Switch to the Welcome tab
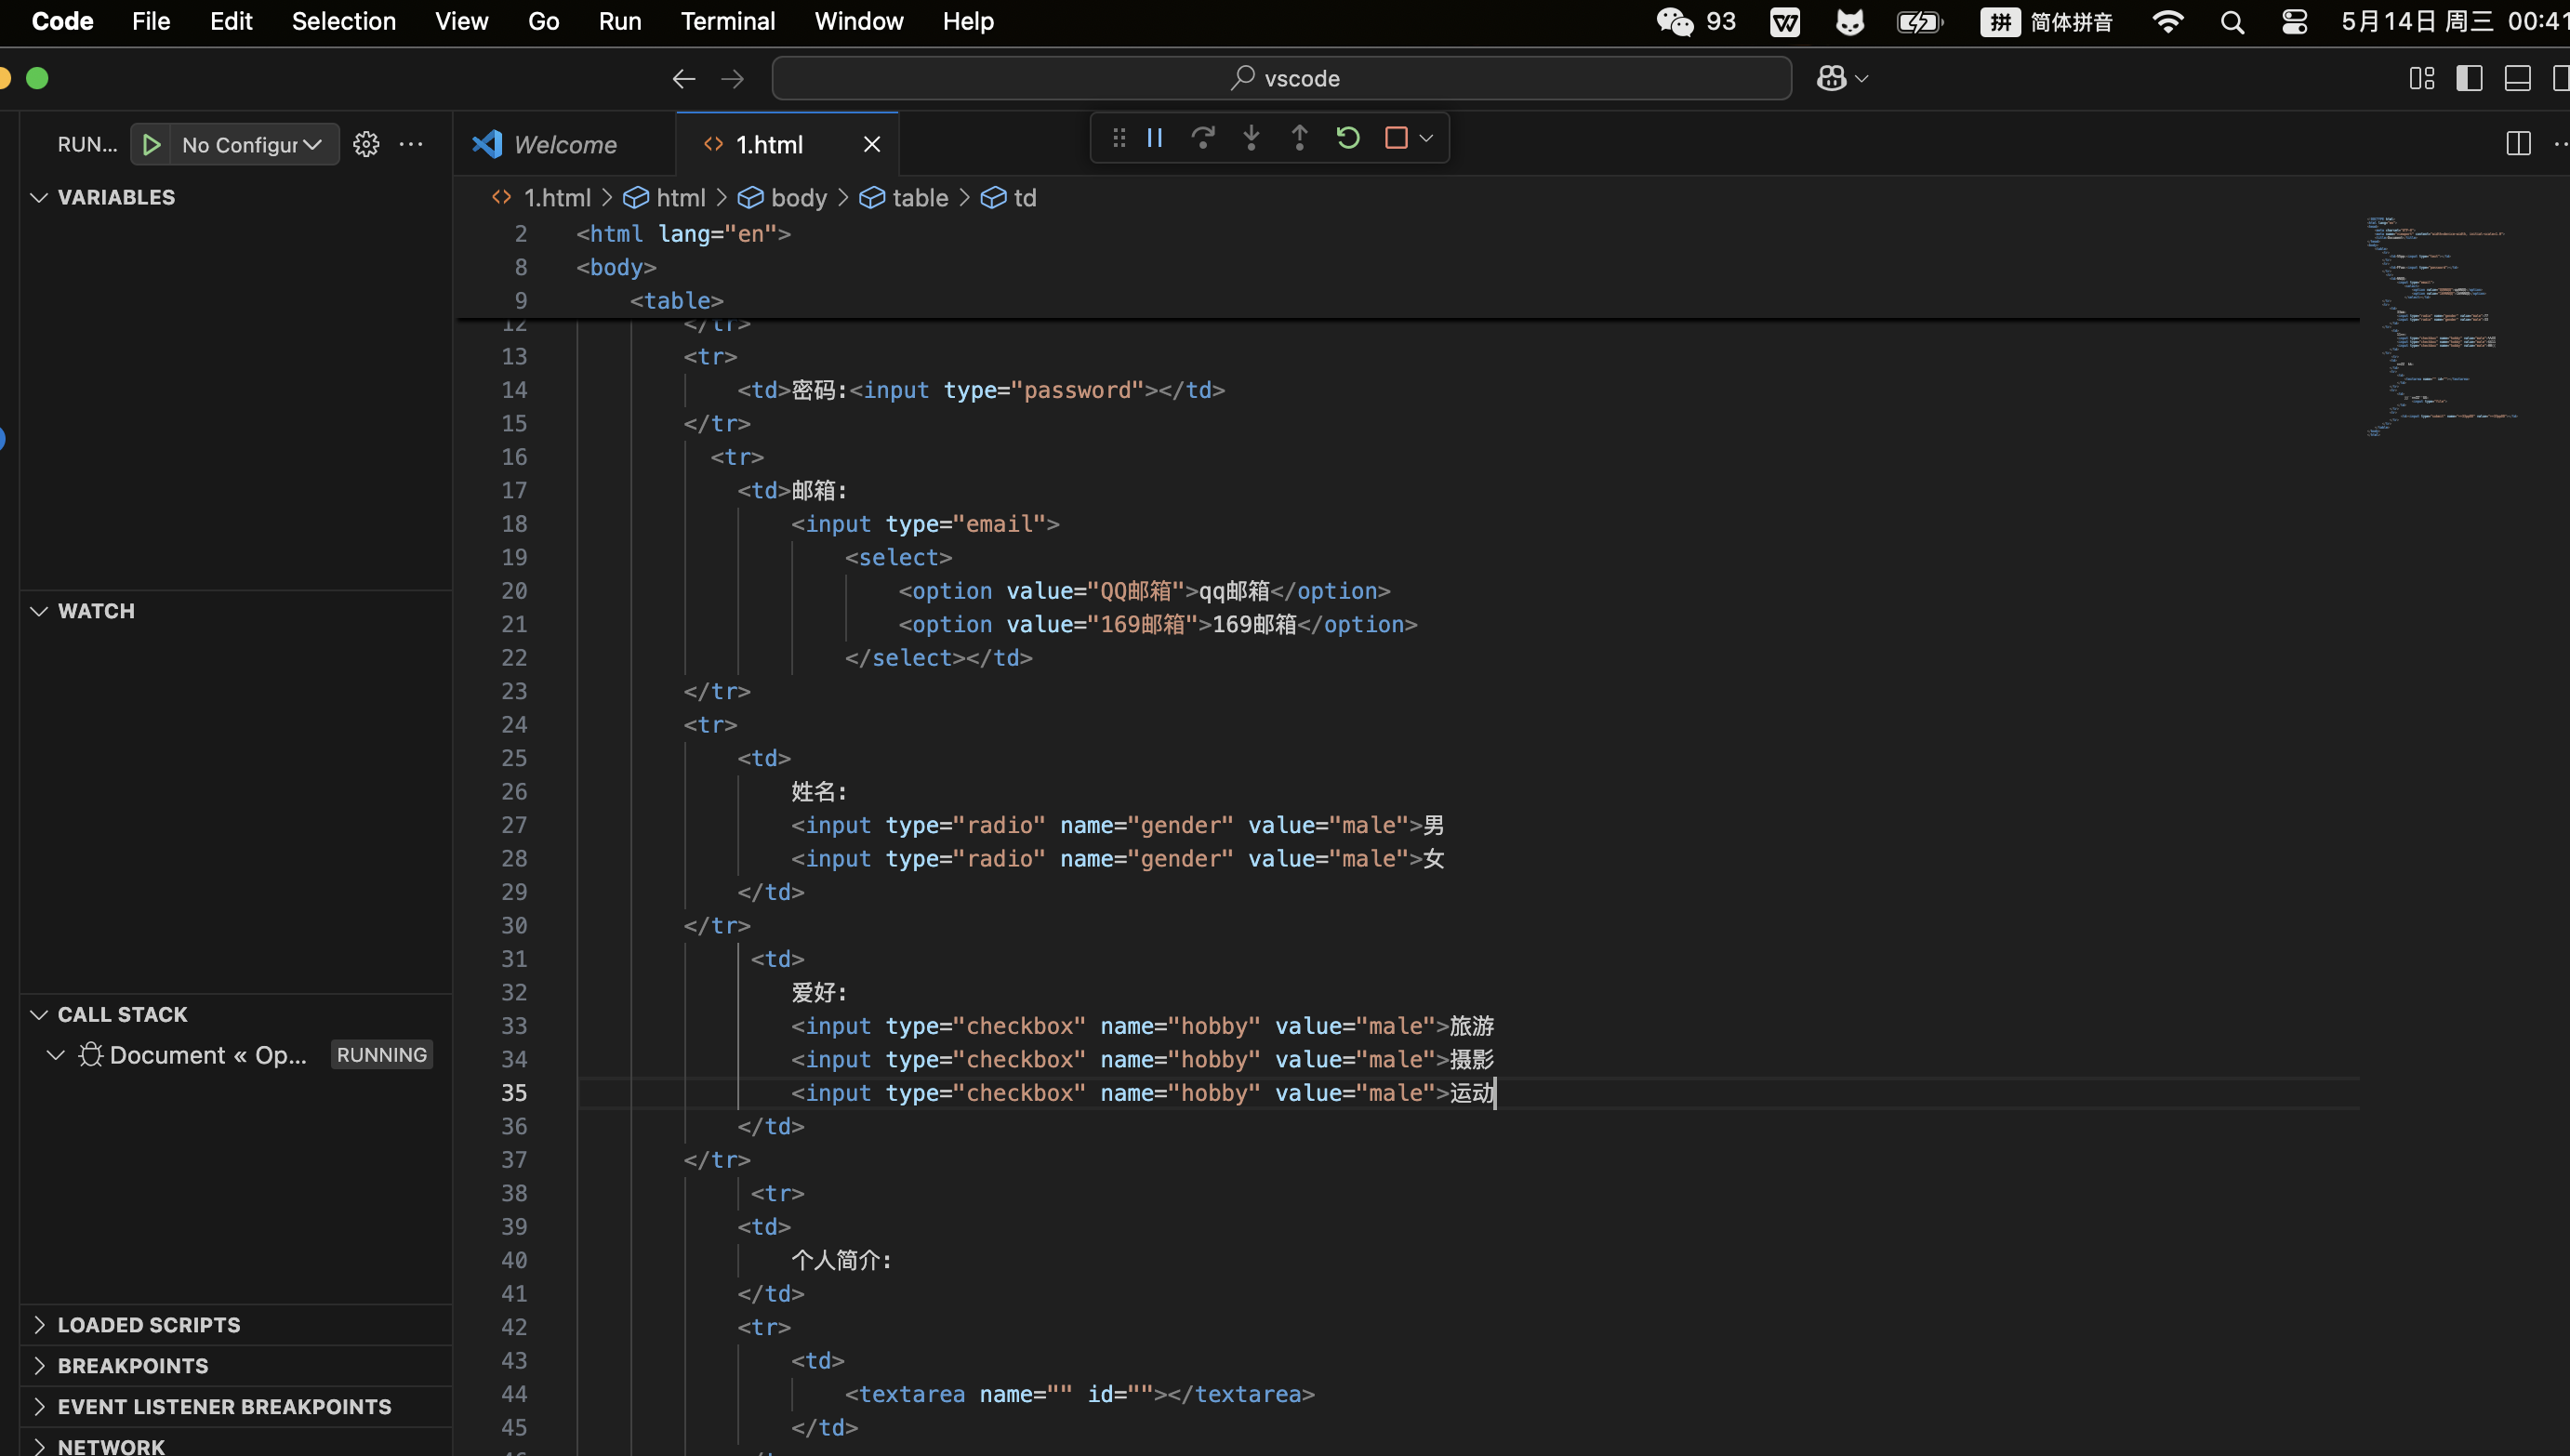This screenshot has width=2570, height=1456. pos(564,145)
